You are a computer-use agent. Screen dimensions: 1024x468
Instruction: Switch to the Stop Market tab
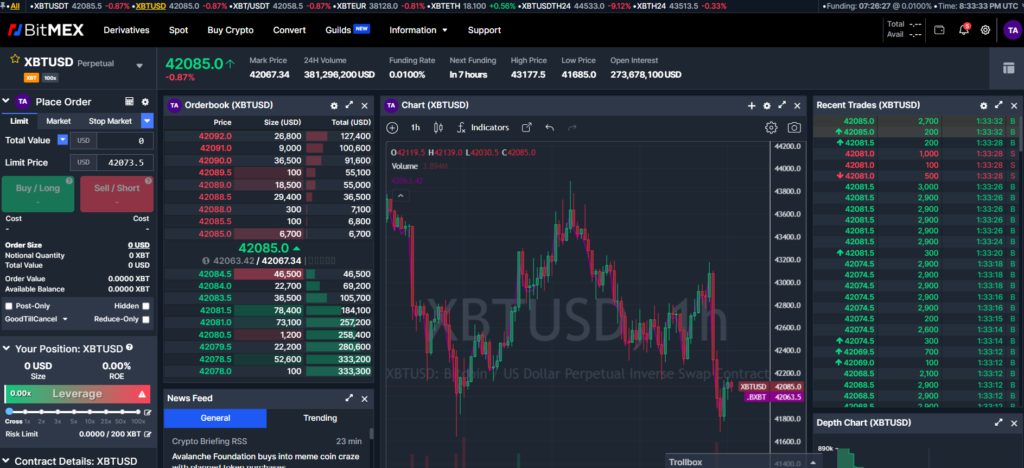tap(110, 121)
